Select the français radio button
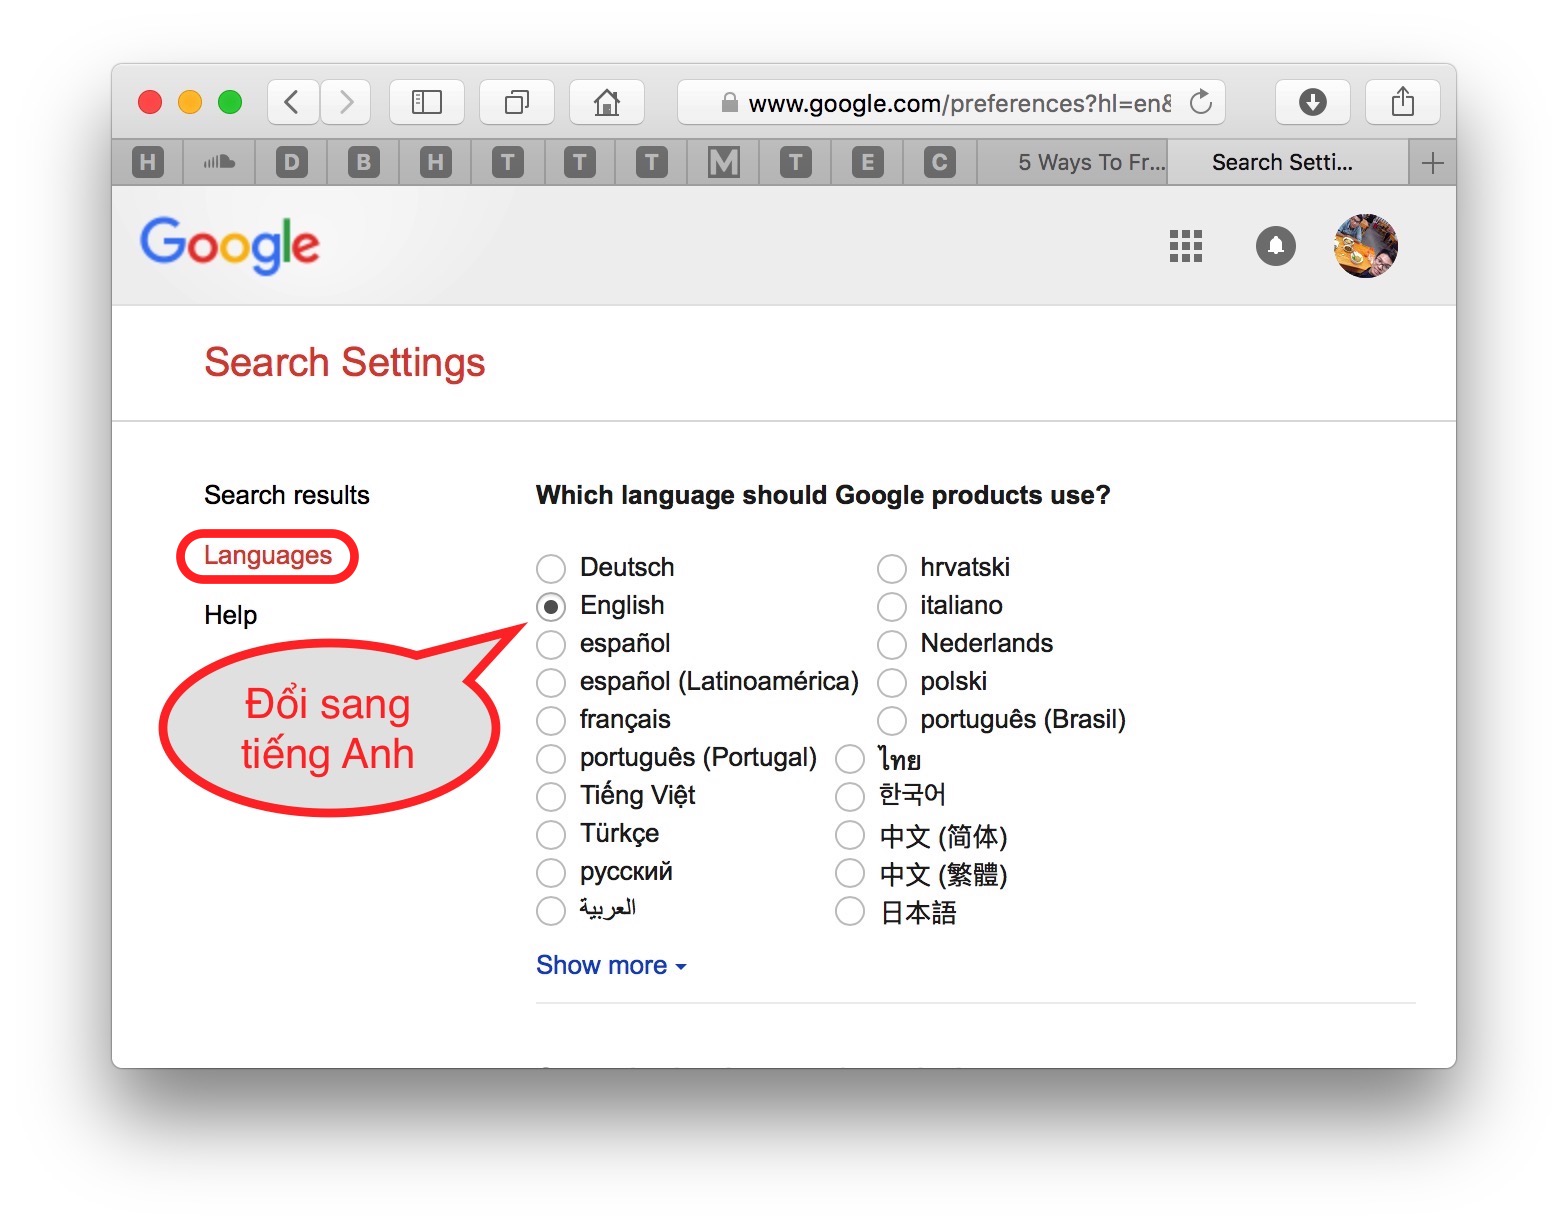This screenshot has width=1568, height=1228. point(551,721)
